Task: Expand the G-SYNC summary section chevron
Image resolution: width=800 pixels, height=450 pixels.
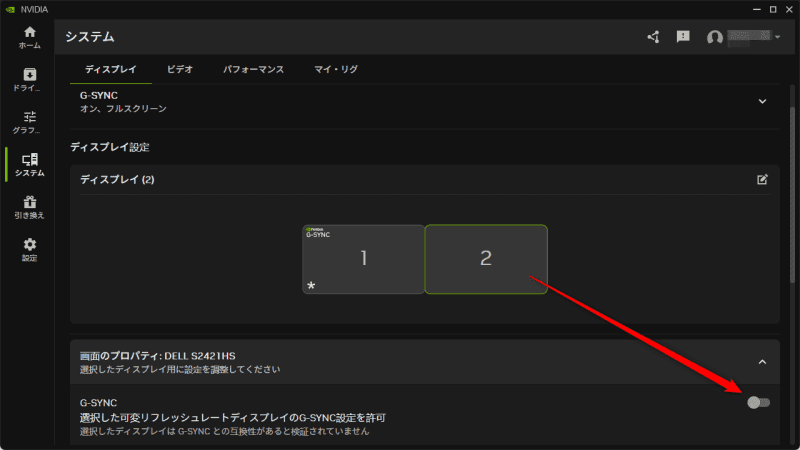Action: coord(763,101)
